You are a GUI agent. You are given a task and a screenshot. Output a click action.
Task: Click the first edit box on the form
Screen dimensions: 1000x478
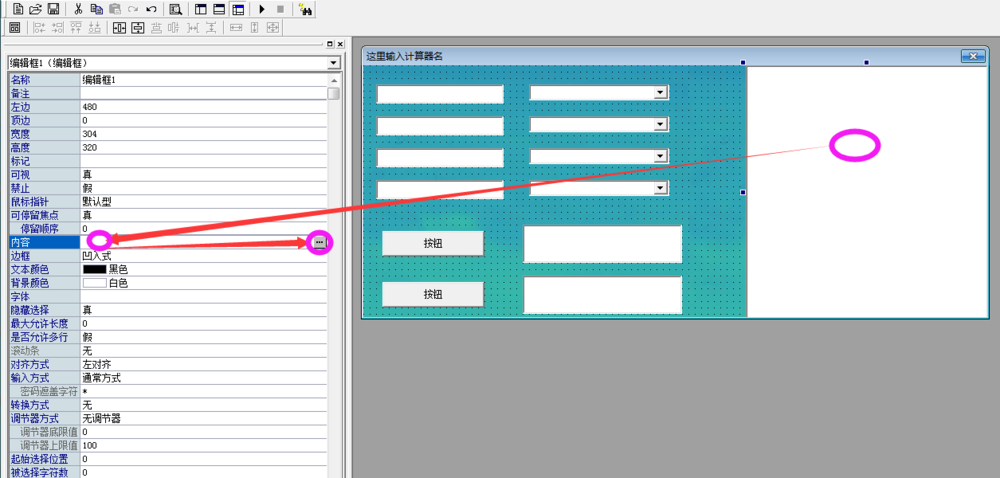440,94
